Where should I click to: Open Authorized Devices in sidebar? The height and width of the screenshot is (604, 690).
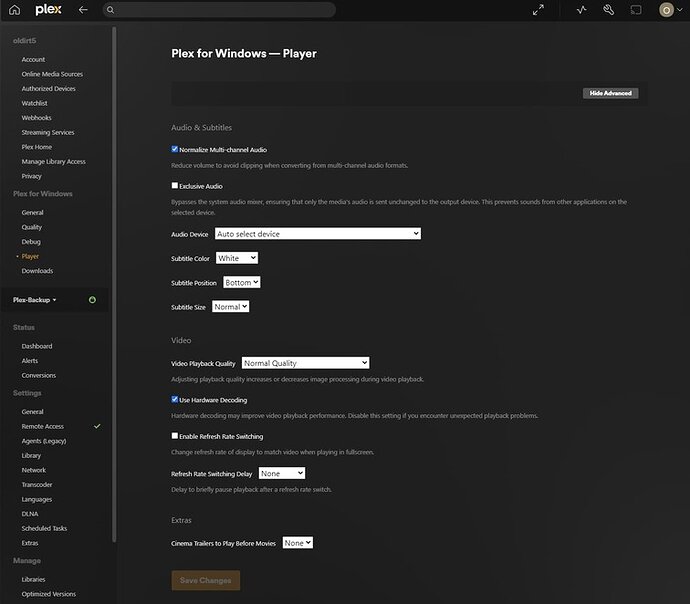48,88
